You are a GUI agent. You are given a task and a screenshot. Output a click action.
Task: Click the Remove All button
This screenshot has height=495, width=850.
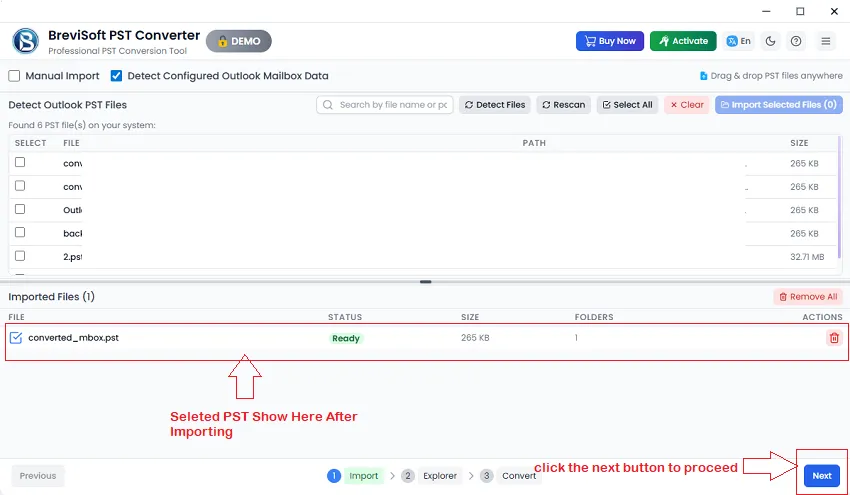tap(808, 297)
